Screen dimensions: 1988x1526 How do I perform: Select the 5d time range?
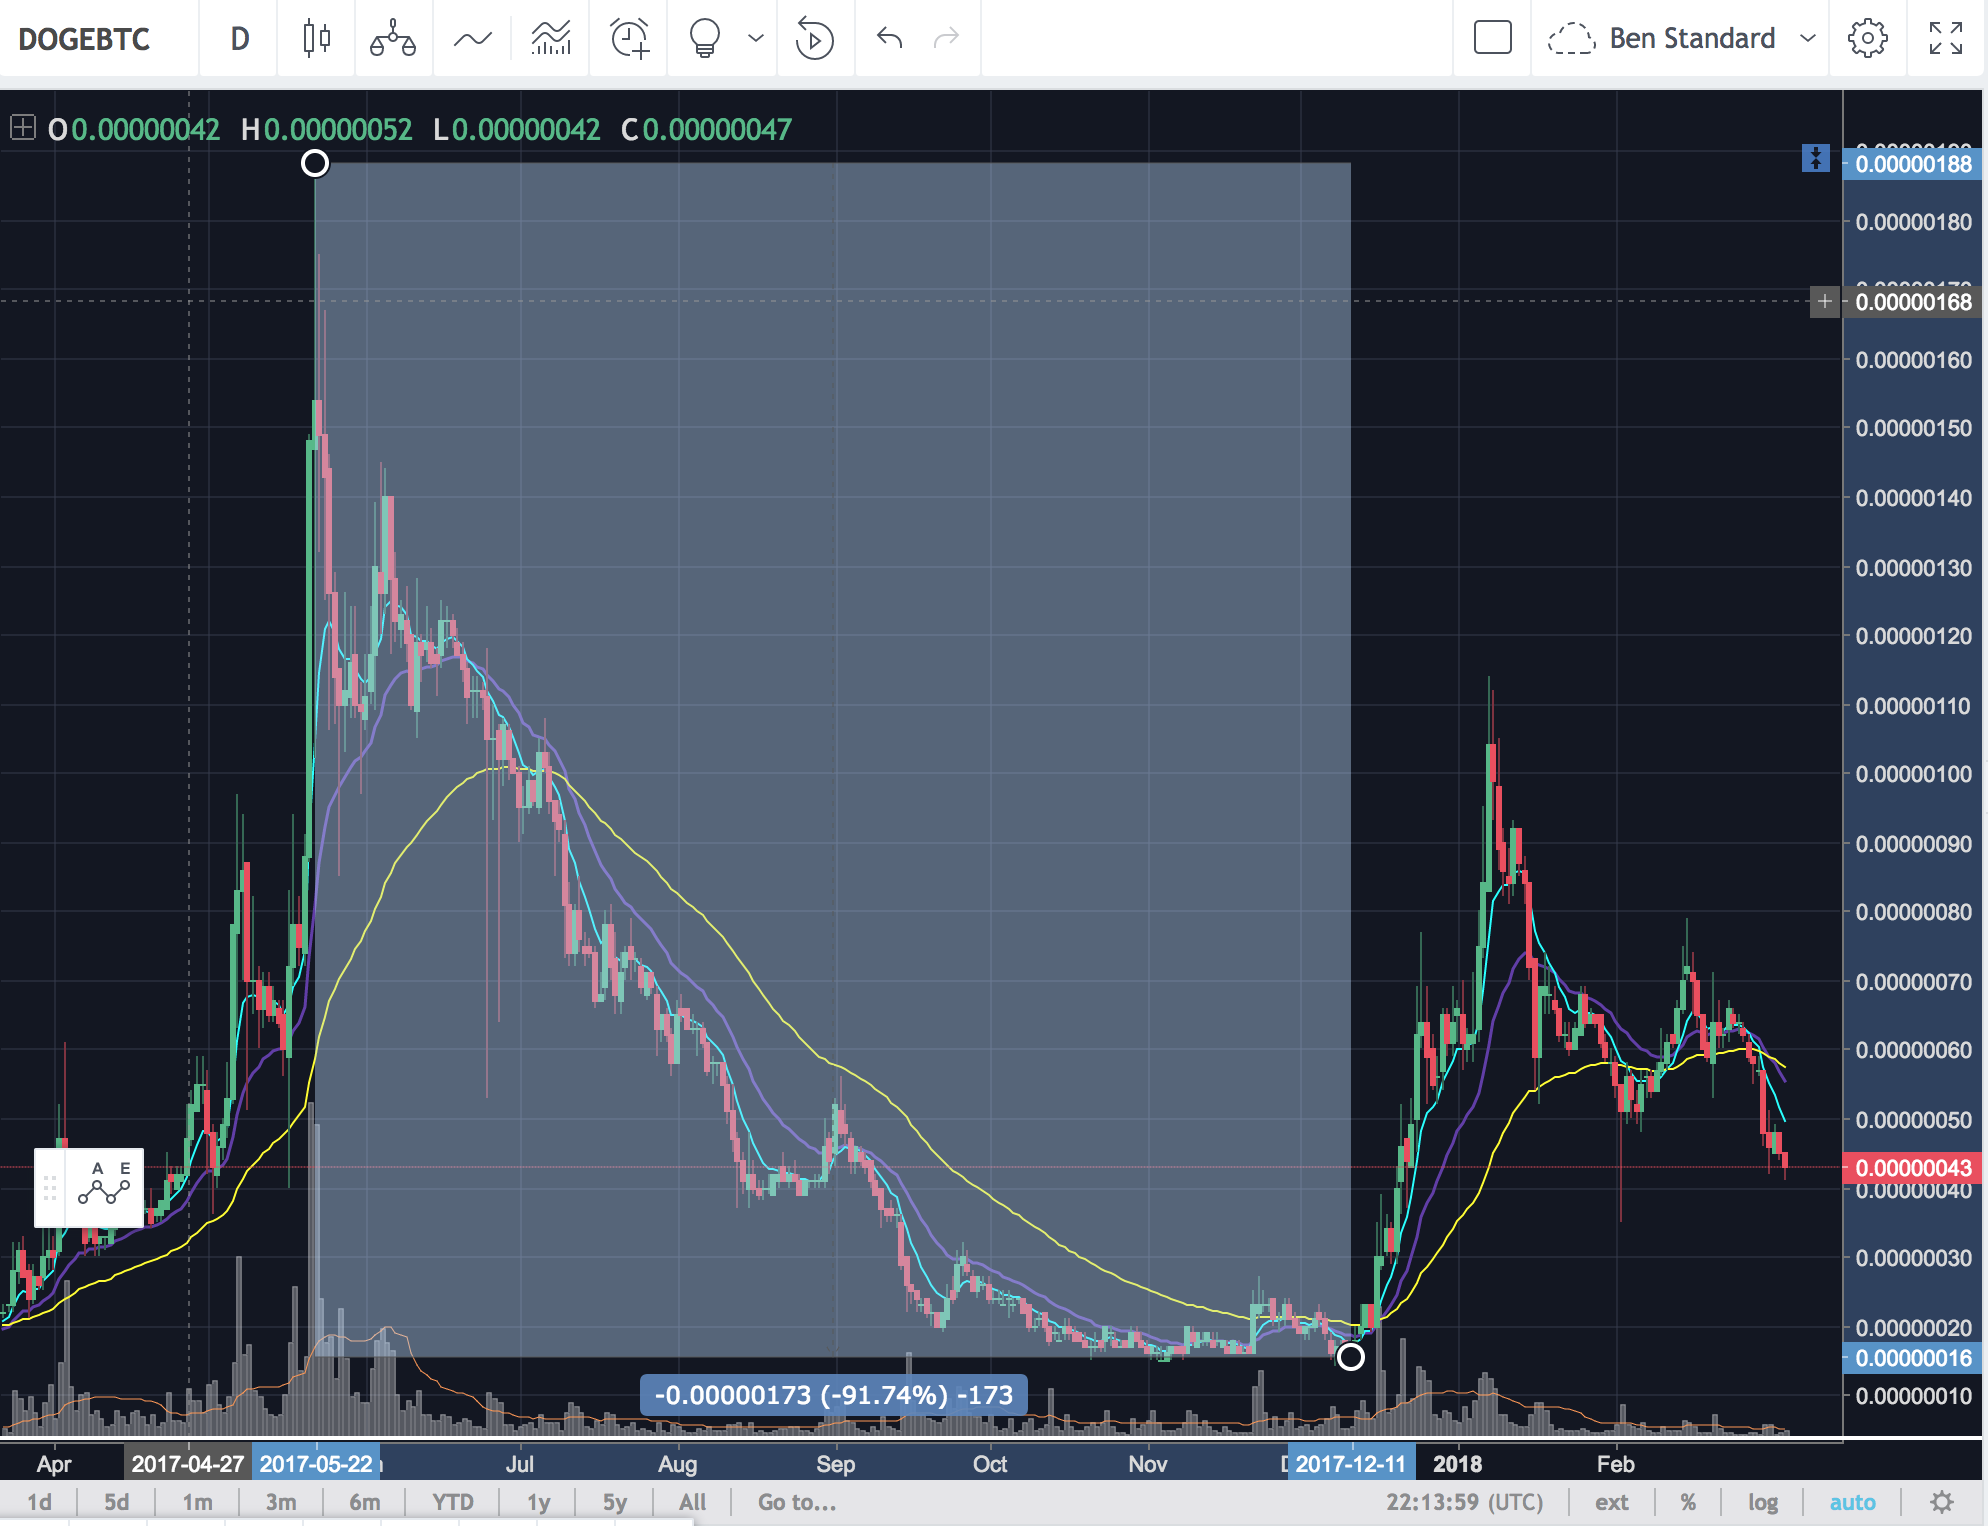(x=116, y=1502)
